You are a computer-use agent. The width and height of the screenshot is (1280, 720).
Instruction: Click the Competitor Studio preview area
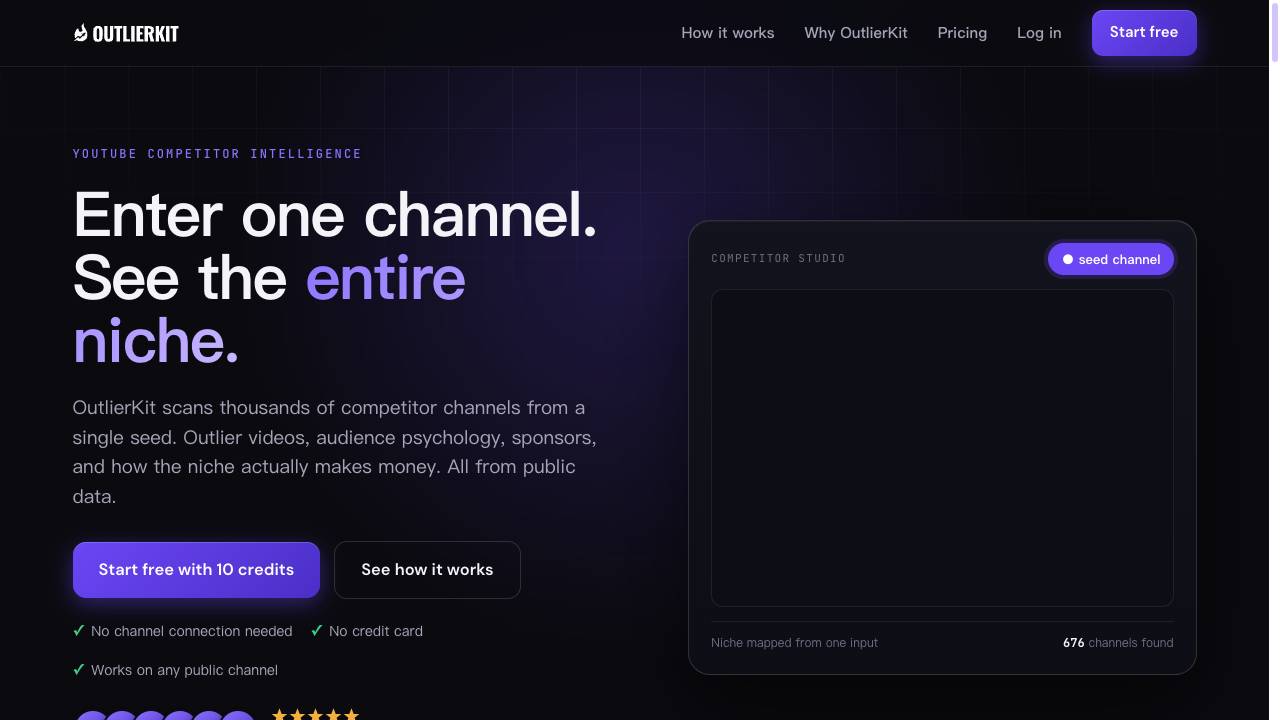(x=942, y=448)
